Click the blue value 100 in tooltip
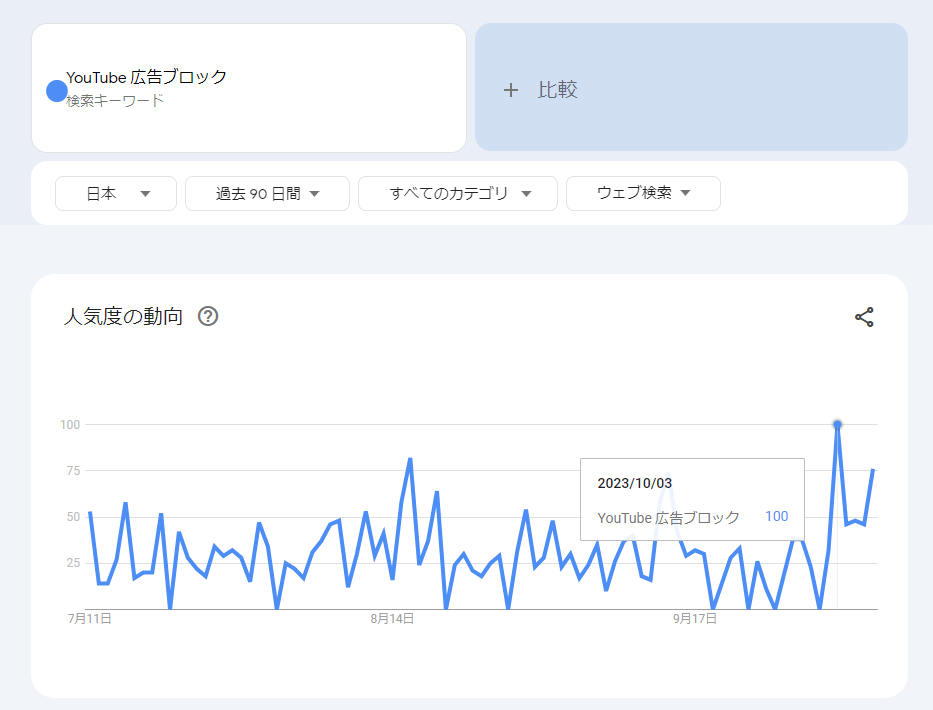Screen dimensions: 933x710 (x=777, y=517)
